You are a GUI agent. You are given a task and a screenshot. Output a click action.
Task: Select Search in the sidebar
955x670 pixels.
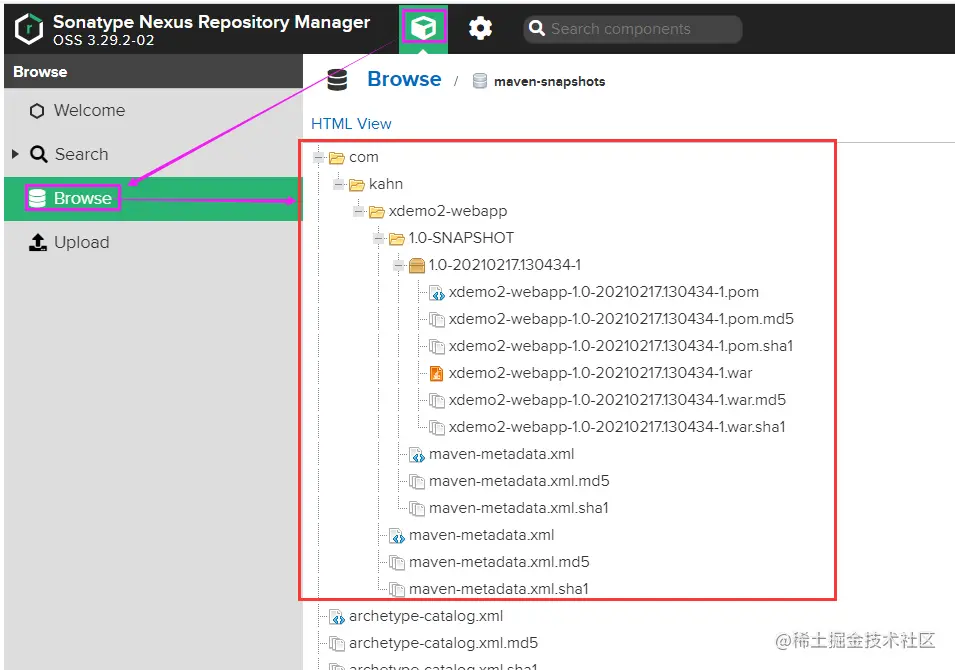tap(82, 154)
